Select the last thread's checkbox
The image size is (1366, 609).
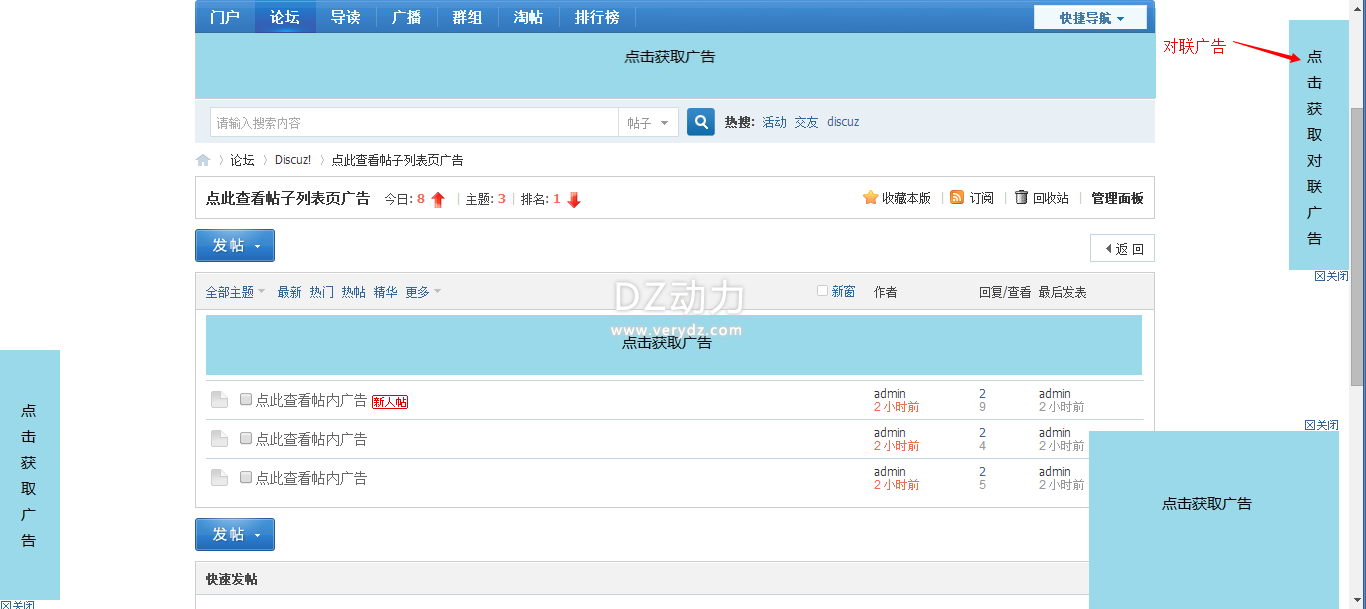pyautogui.click(x=246, y=477)
